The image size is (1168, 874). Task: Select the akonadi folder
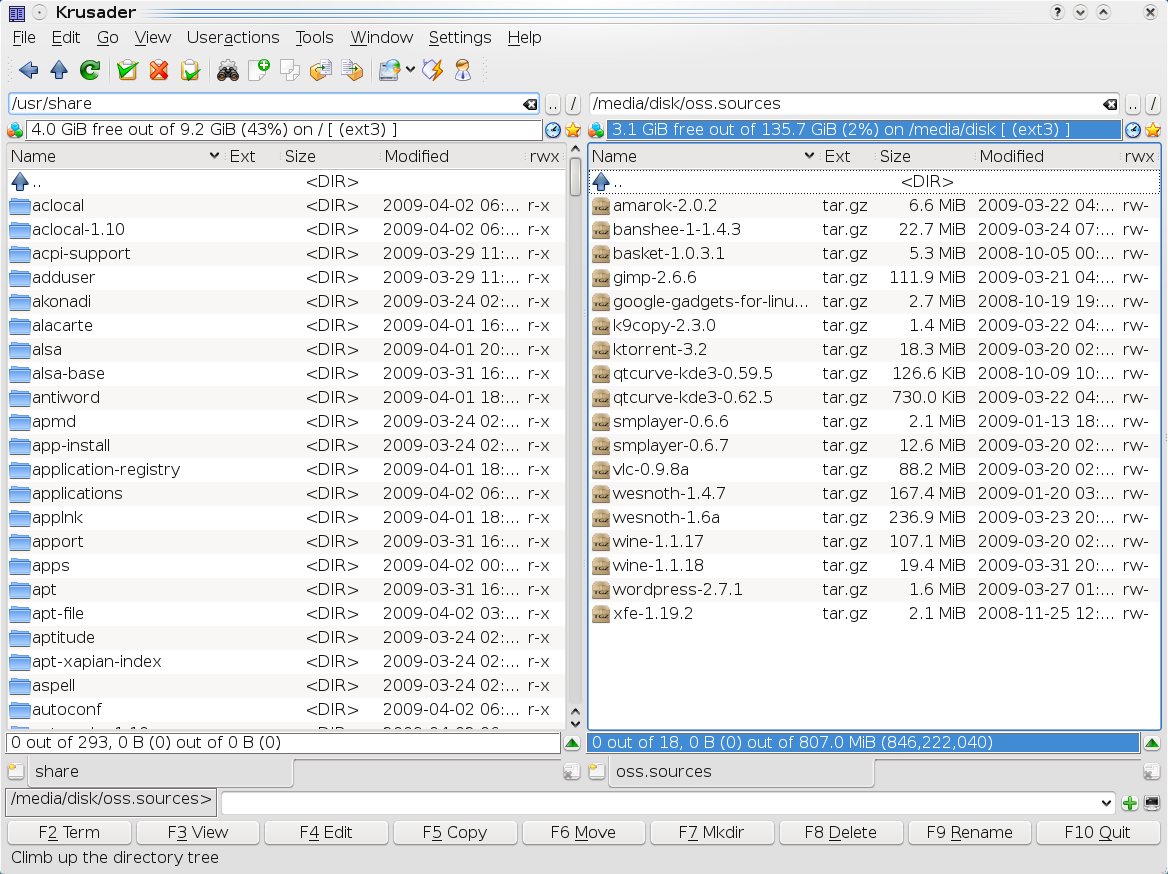click(x=286, y=302)
